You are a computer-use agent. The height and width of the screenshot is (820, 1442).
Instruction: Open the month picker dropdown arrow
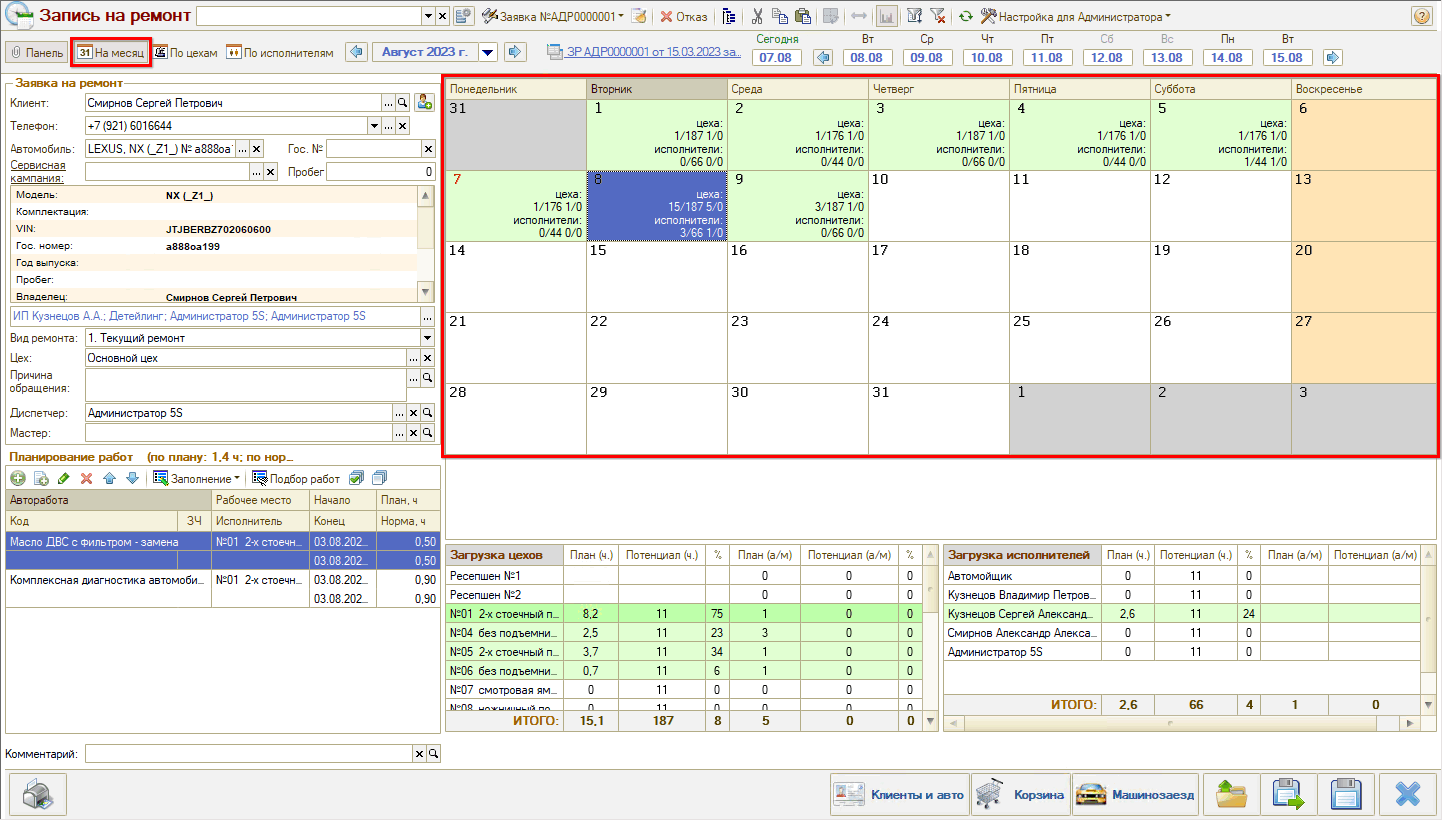coord(488,52)
